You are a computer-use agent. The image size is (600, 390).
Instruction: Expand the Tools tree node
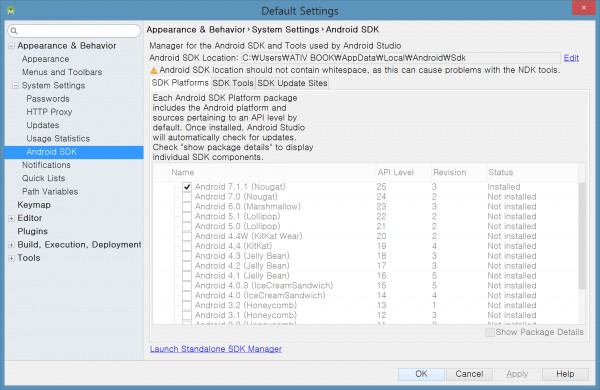click(11, 258)
